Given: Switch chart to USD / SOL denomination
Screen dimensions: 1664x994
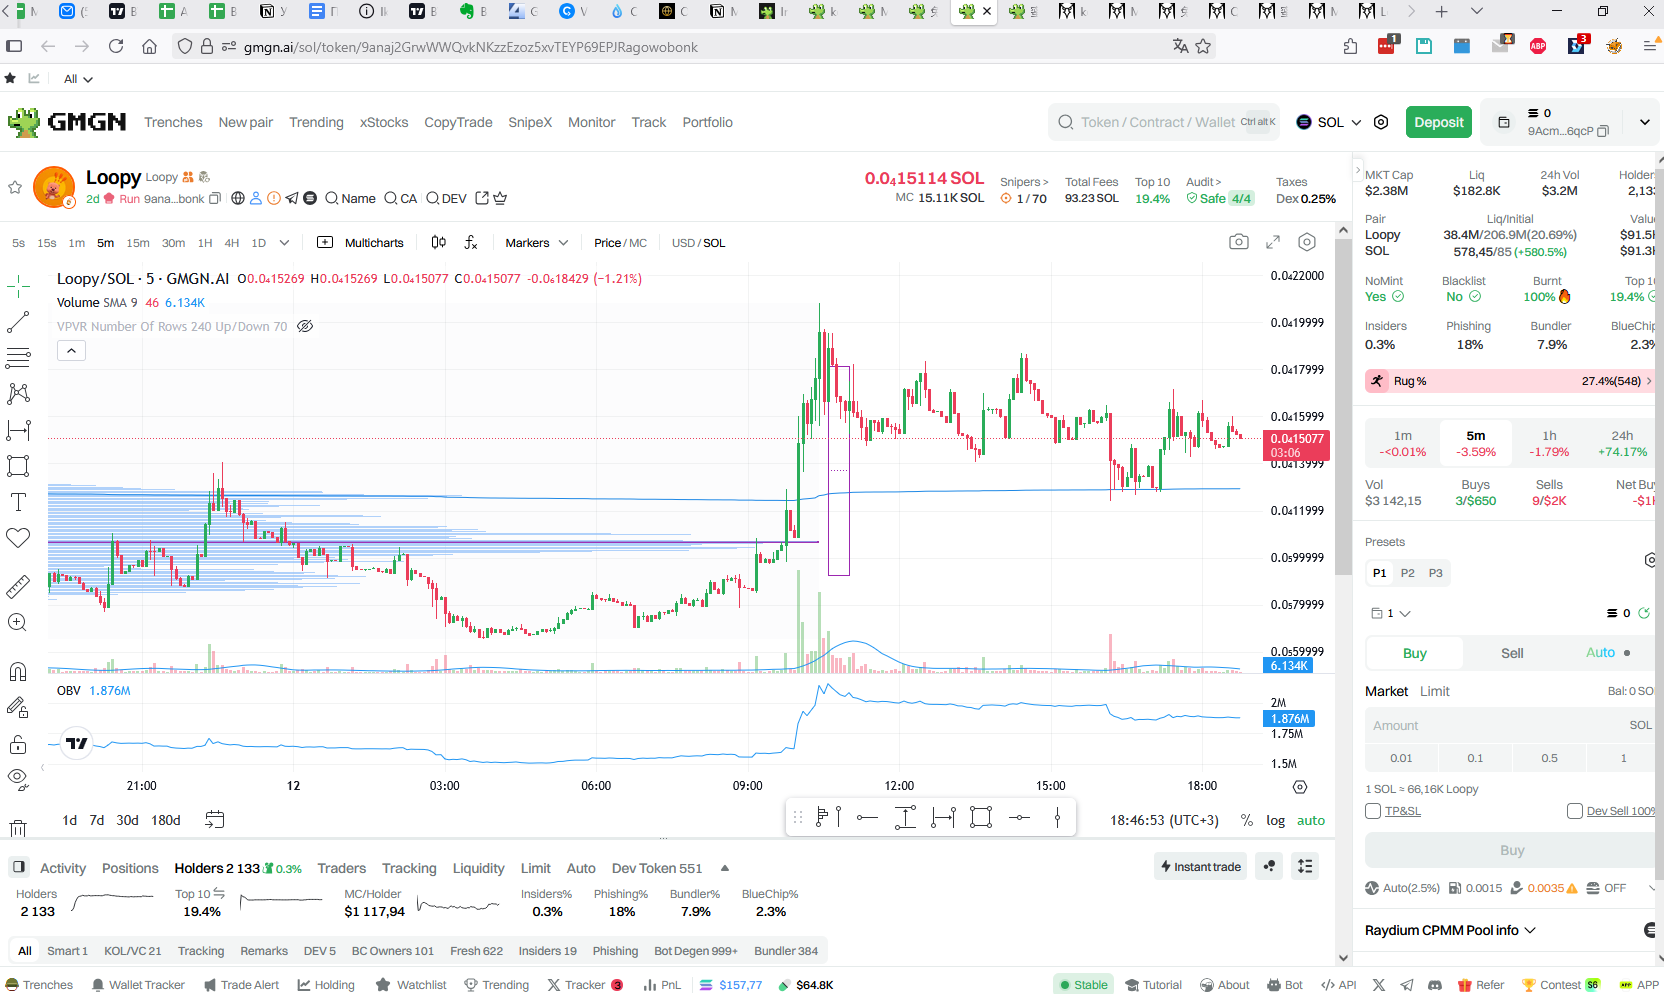Looking at the screenshot, I should pos(698,243).
